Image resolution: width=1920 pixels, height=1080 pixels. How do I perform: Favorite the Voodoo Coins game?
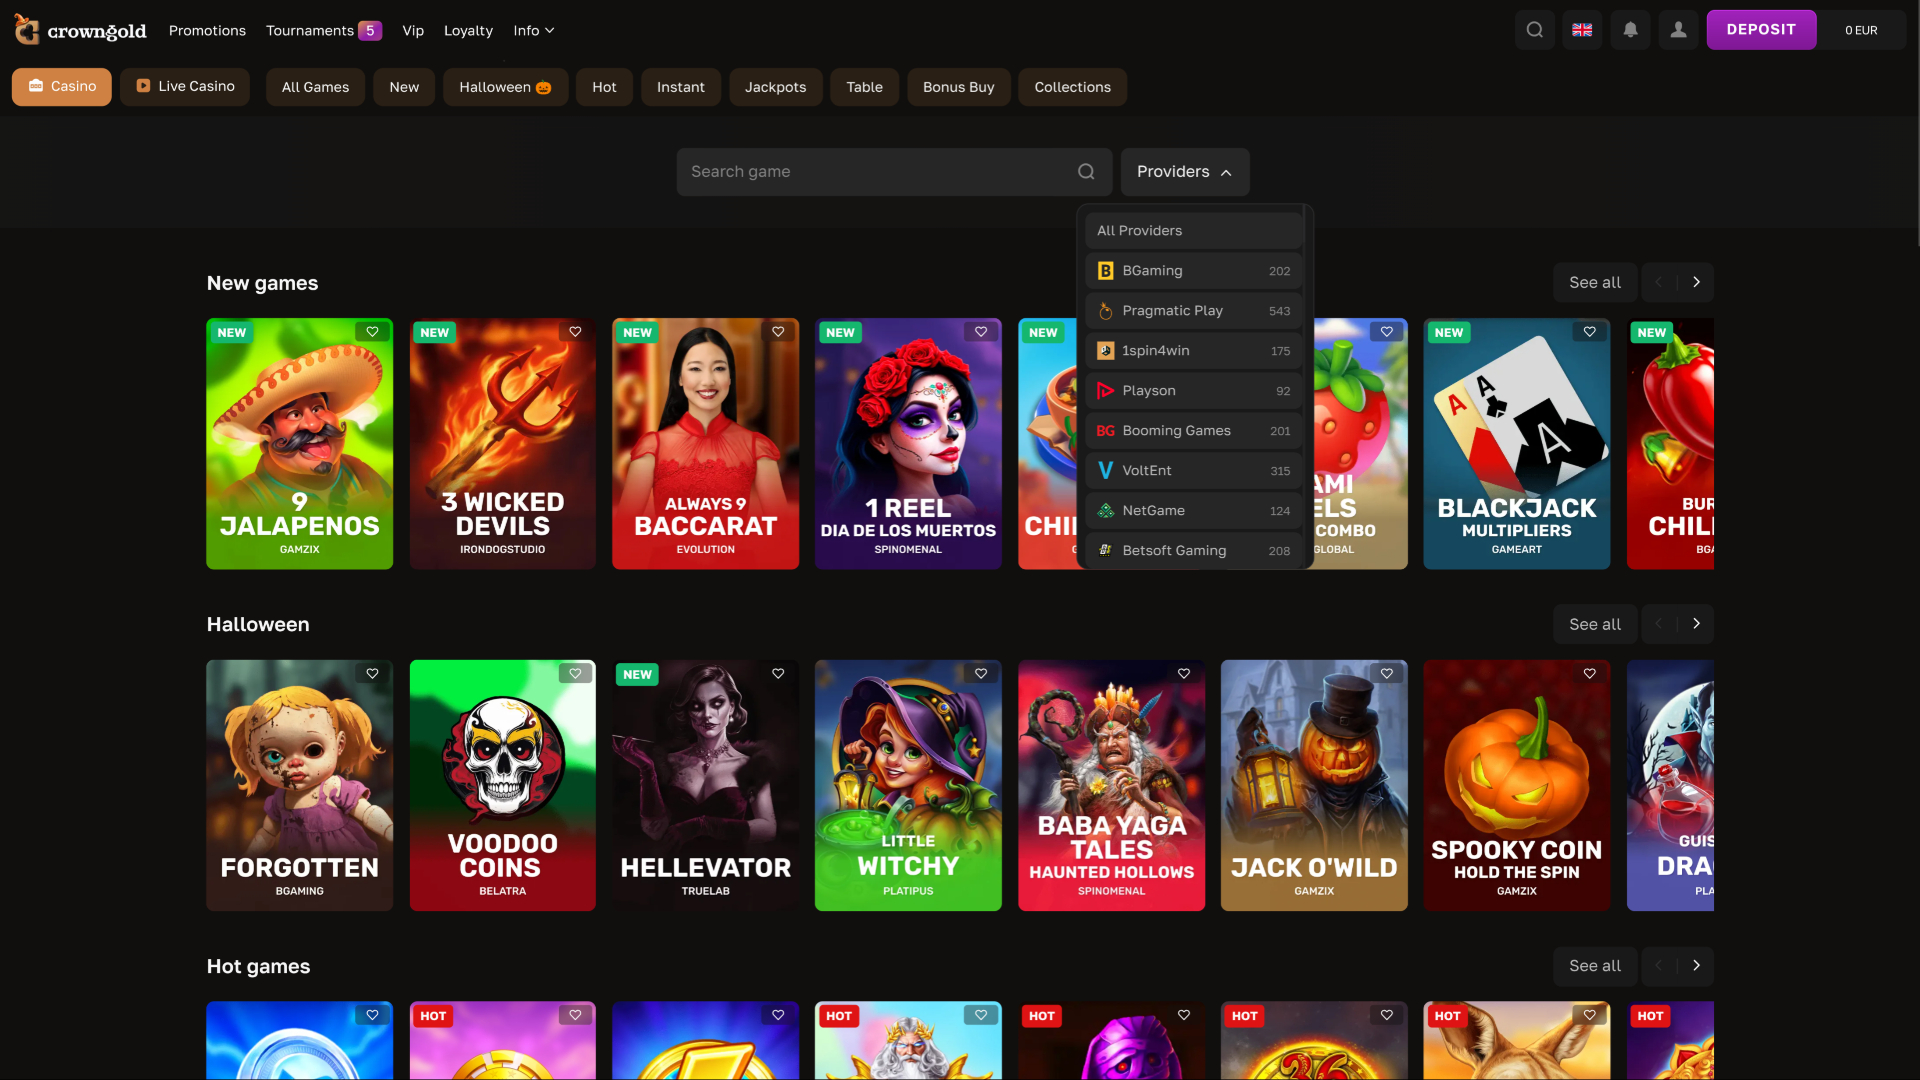click(x=575, y=673)
